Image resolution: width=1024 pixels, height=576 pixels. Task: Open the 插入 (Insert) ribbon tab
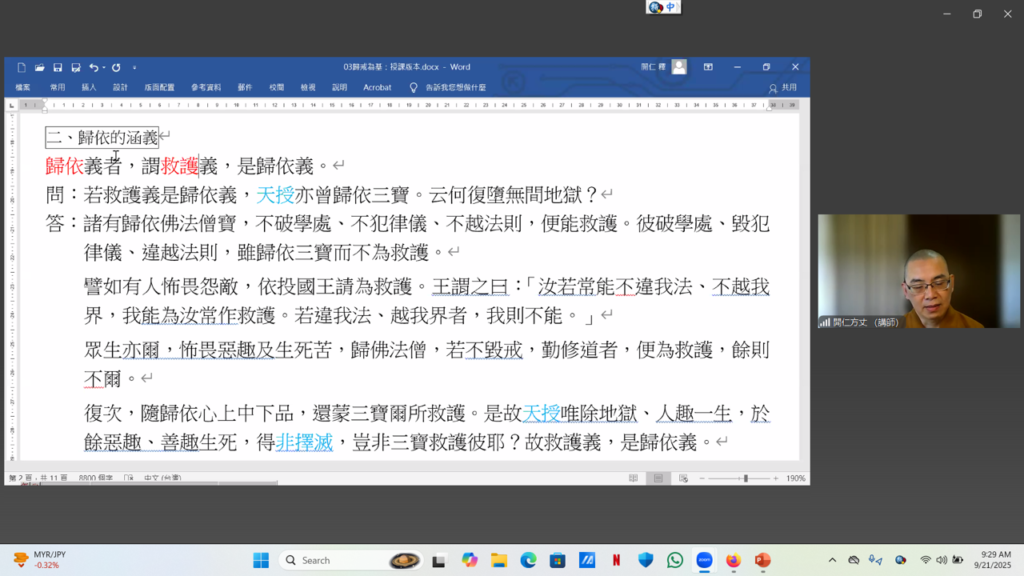coord(89,88)
